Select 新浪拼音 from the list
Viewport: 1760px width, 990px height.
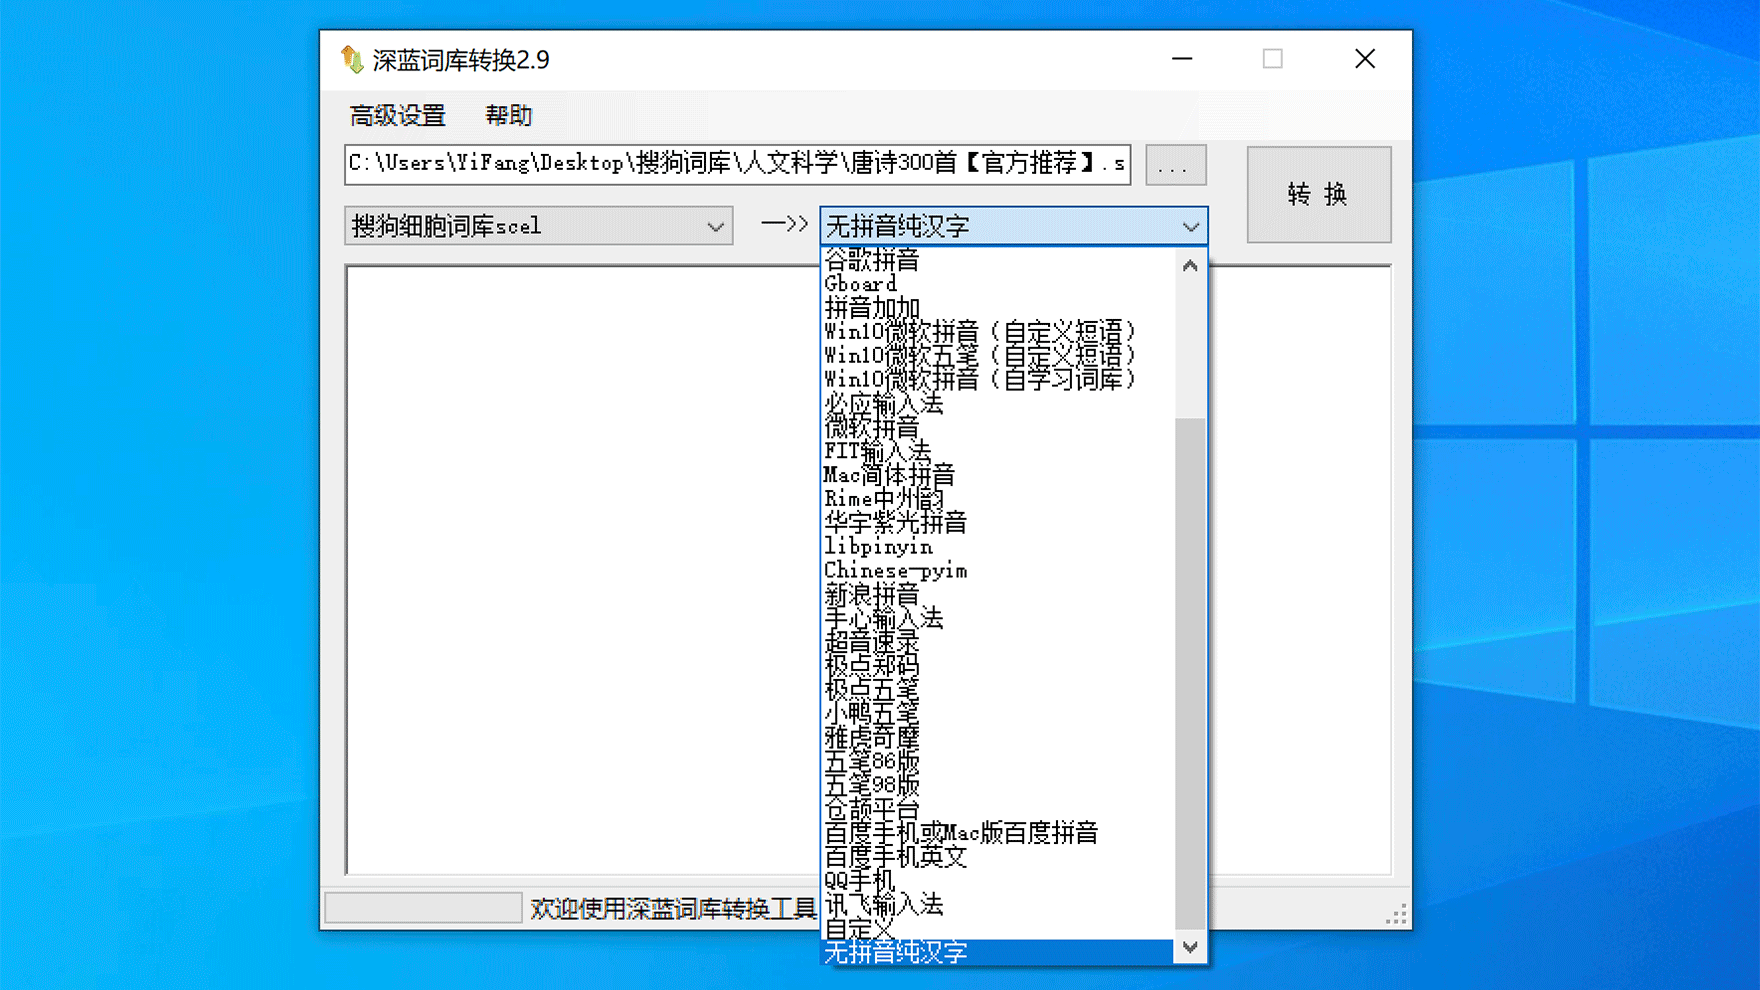[997, 595]
